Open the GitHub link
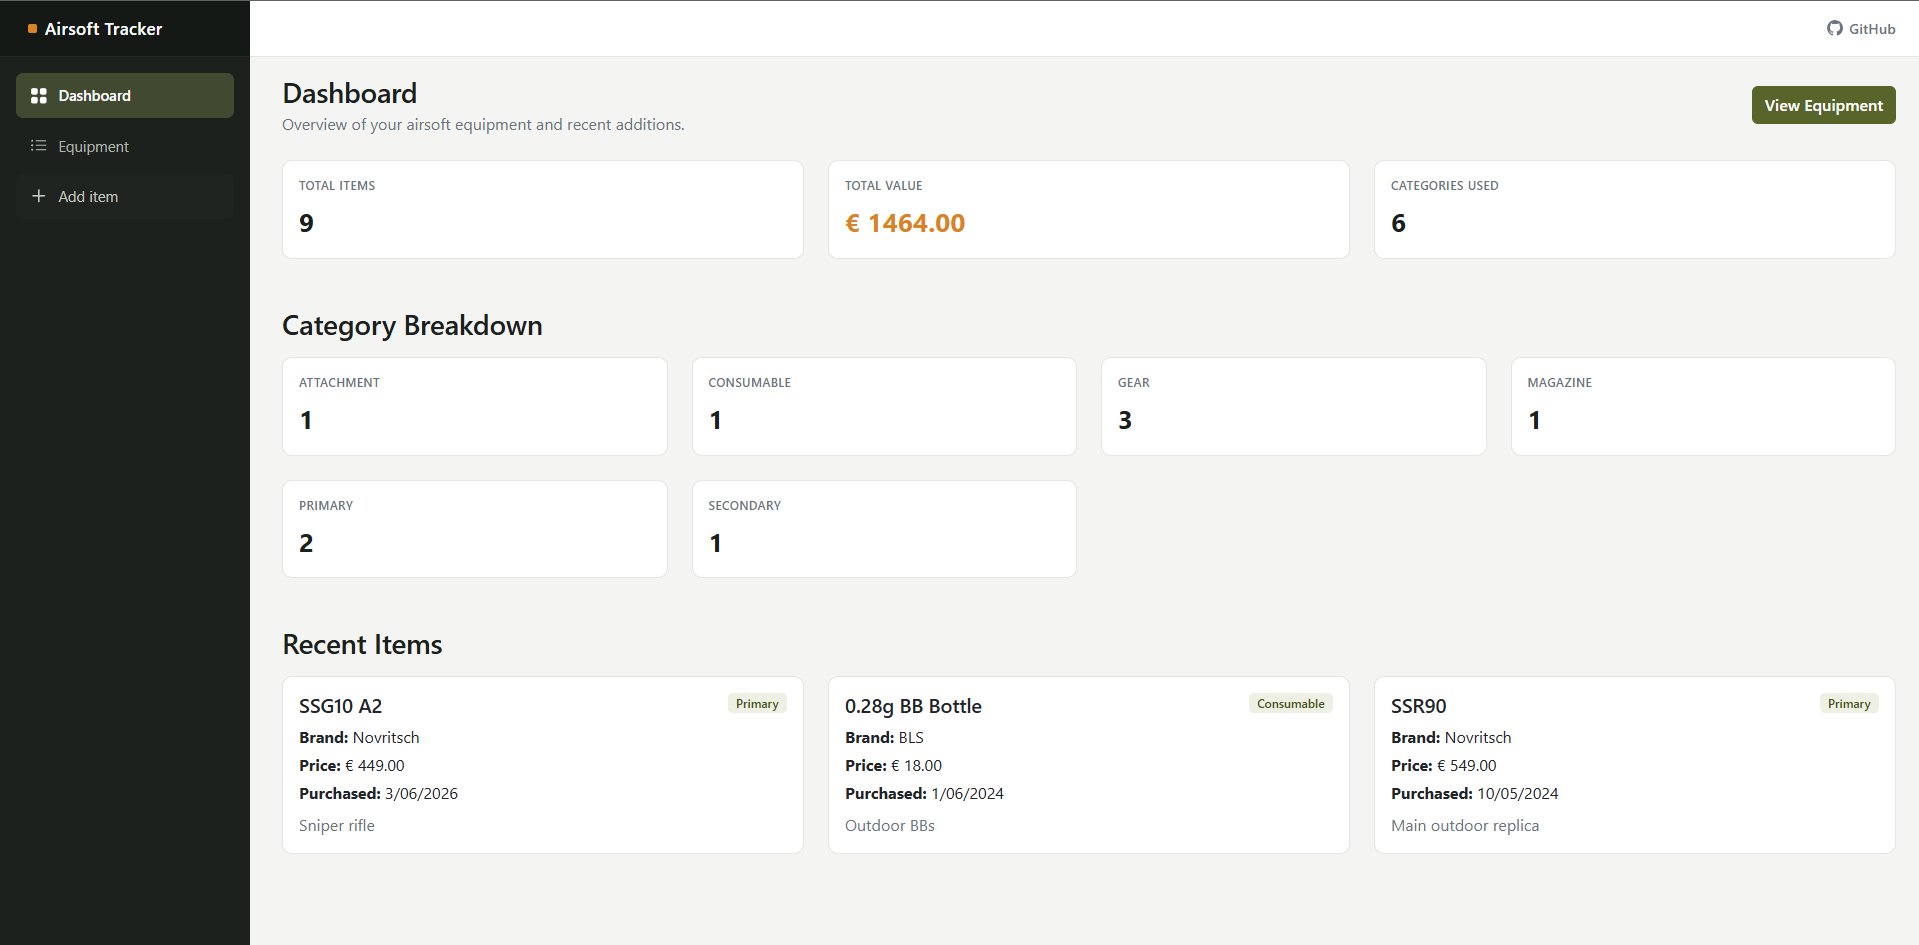The width and height of the screenshot is (1919, 945). tap(1861, 28)
